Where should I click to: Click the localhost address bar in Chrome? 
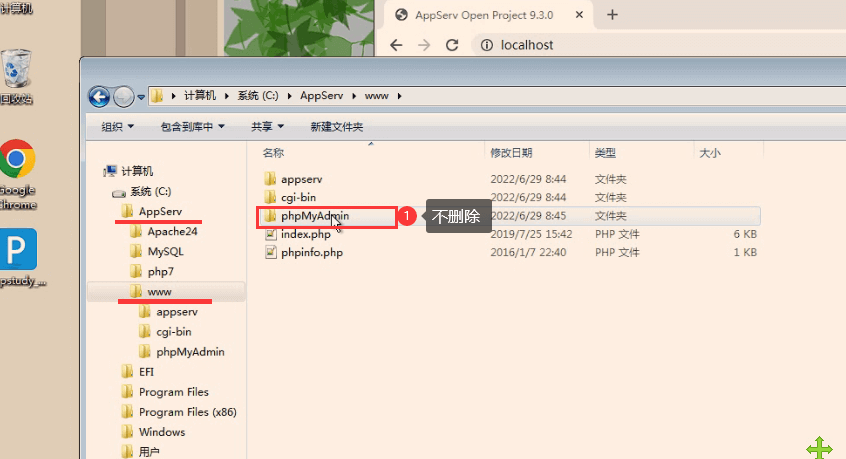658,45
